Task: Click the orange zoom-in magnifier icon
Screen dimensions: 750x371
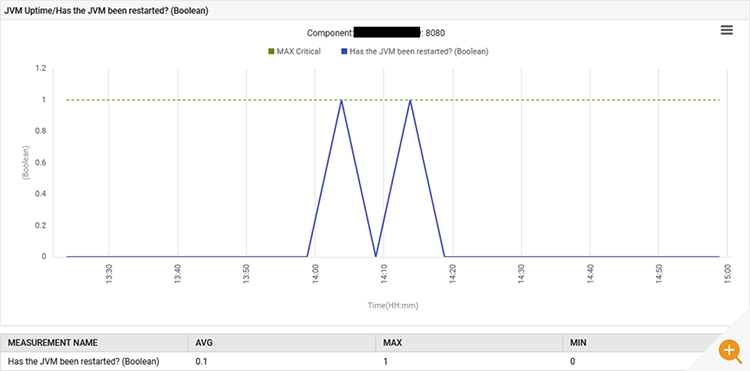Action: click(x=729, y=351)
